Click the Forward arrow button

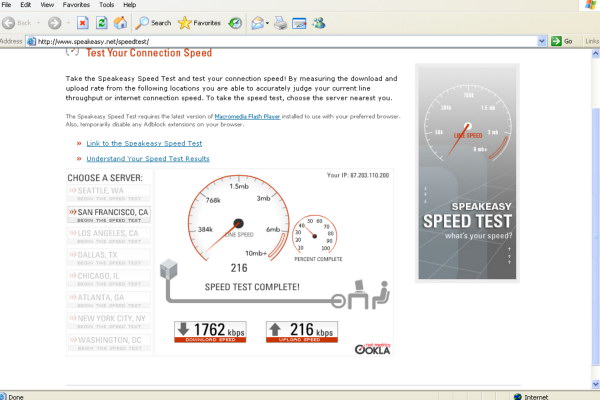click(54, 23)
